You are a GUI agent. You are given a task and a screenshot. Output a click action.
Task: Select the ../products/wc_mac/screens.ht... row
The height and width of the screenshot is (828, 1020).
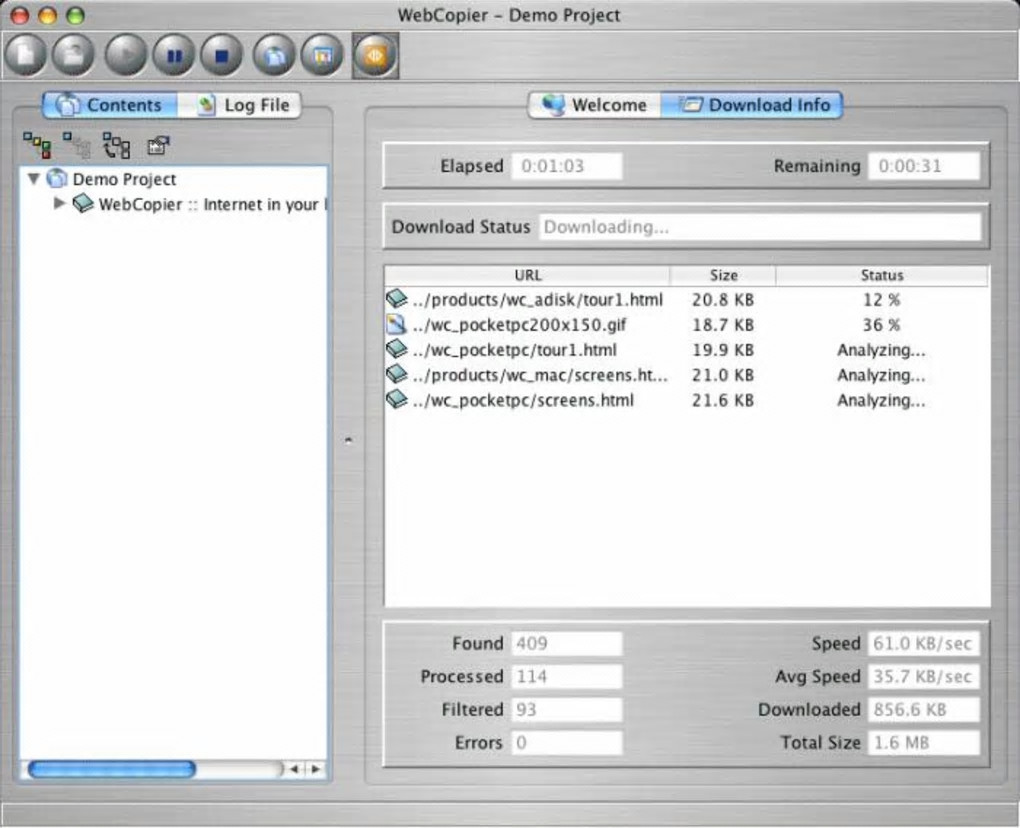coord(686,375)
